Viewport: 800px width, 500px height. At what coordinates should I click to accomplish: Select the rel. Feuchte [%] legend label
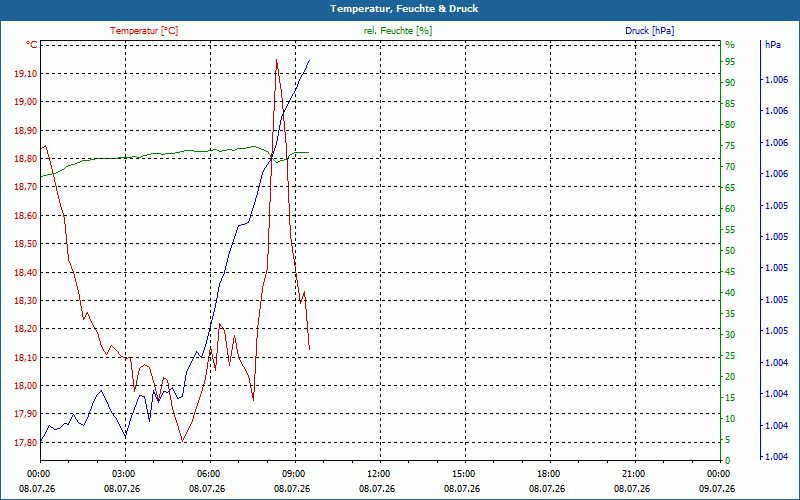pos(397,31)
